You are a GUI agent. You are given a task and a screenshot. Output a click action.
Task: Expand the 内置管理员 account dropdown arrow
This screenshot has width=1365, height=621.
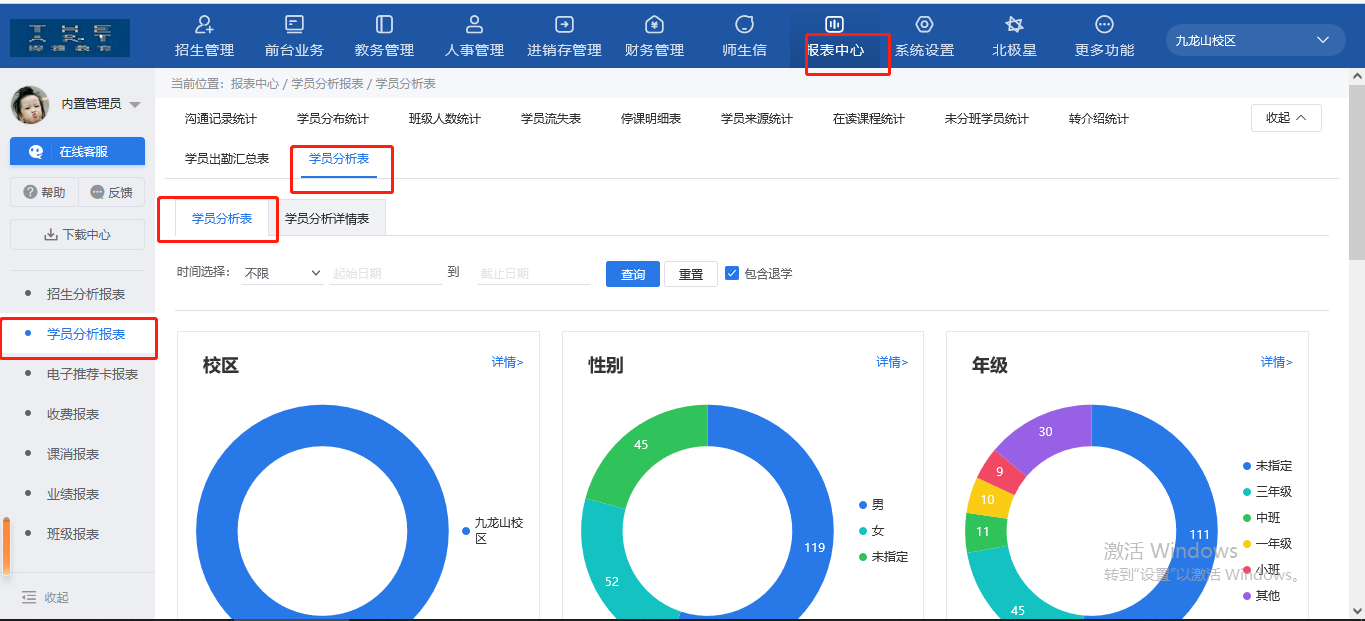[135, 105]
